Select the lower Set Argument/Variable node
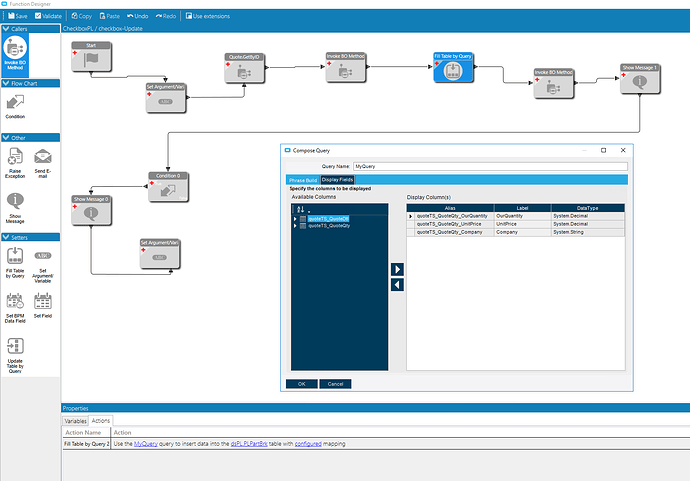The height and width of the screenshot is (481, 690). pyautogui.click(x=160, y=253)
